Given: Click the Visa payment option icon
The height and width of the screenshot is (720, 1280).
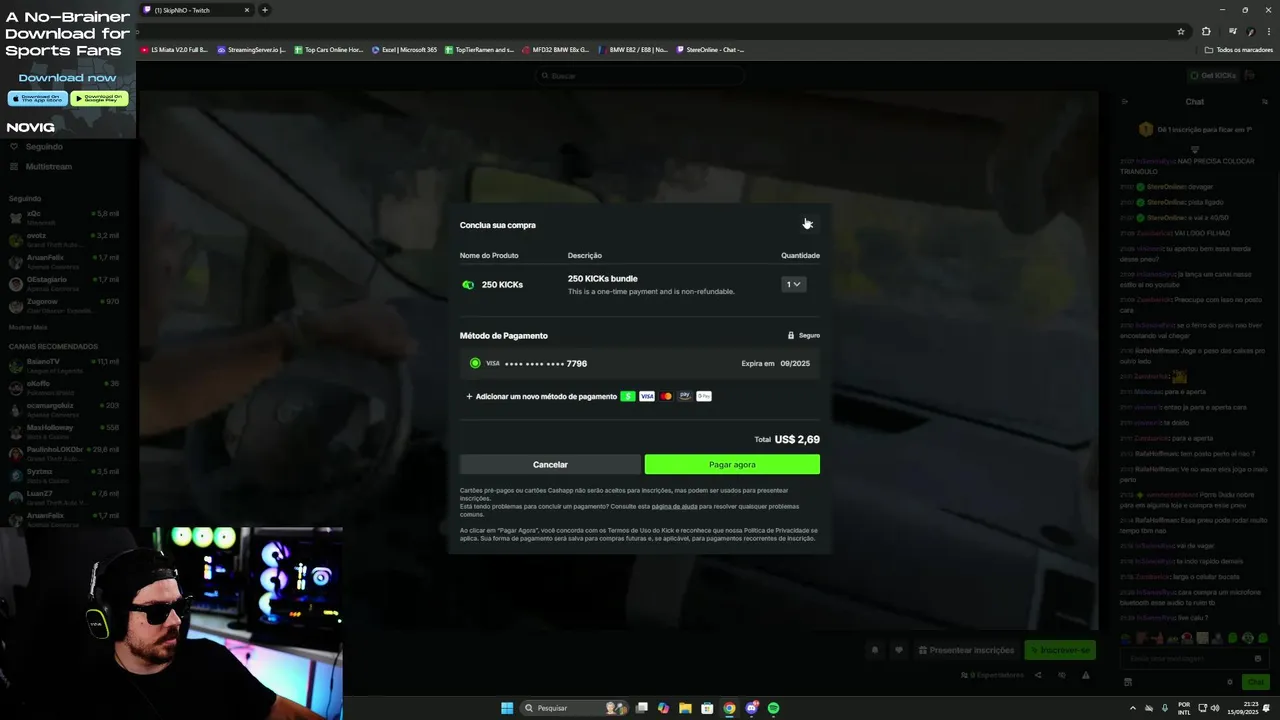Looking at the screenshot, I should coord(647,396).
